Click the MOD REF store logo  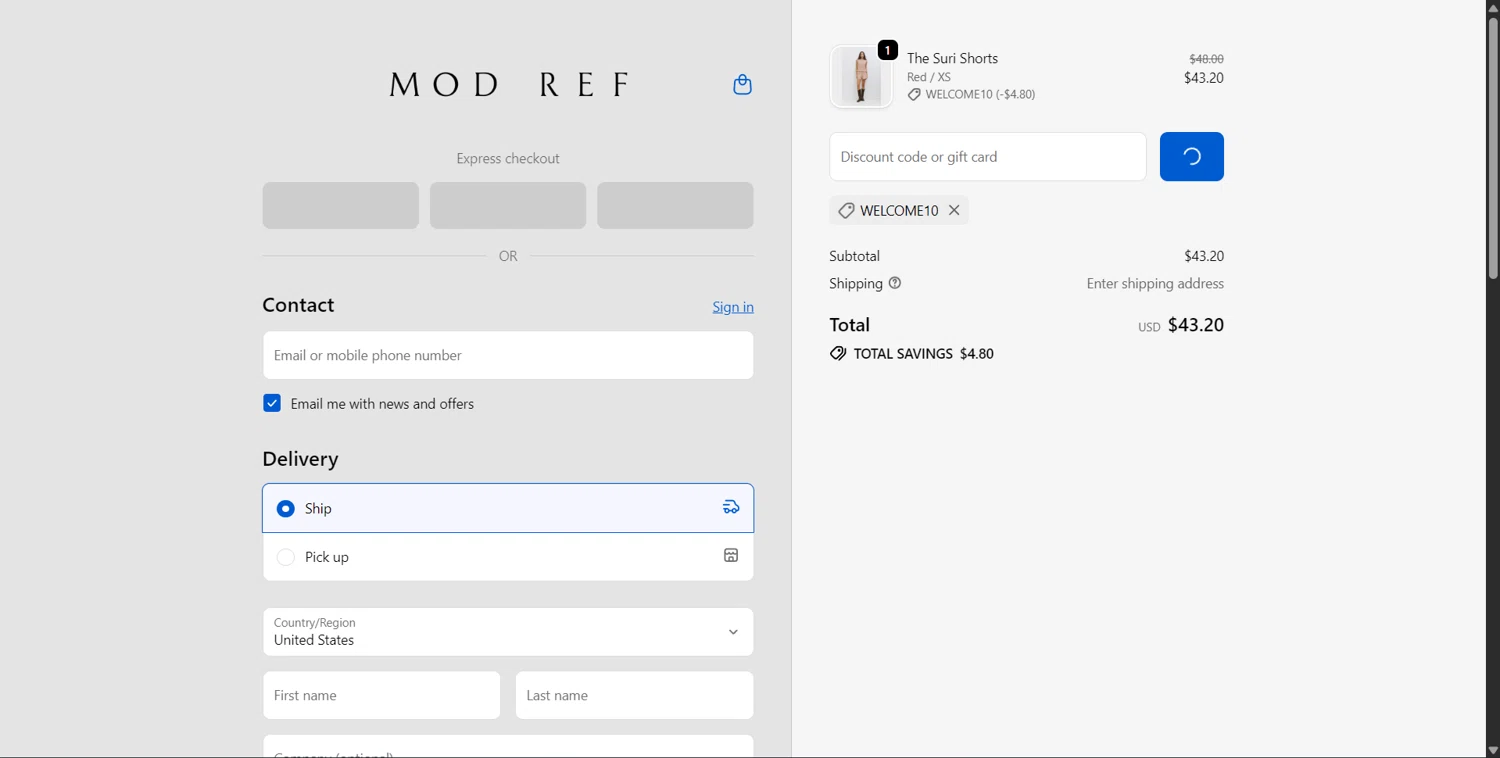(x=509, y=85)
